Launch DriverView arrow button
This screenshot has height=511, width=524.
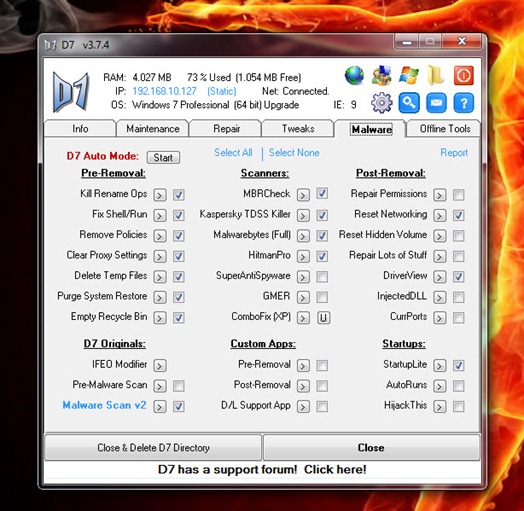pyautogui.click(x=439, y=277)
